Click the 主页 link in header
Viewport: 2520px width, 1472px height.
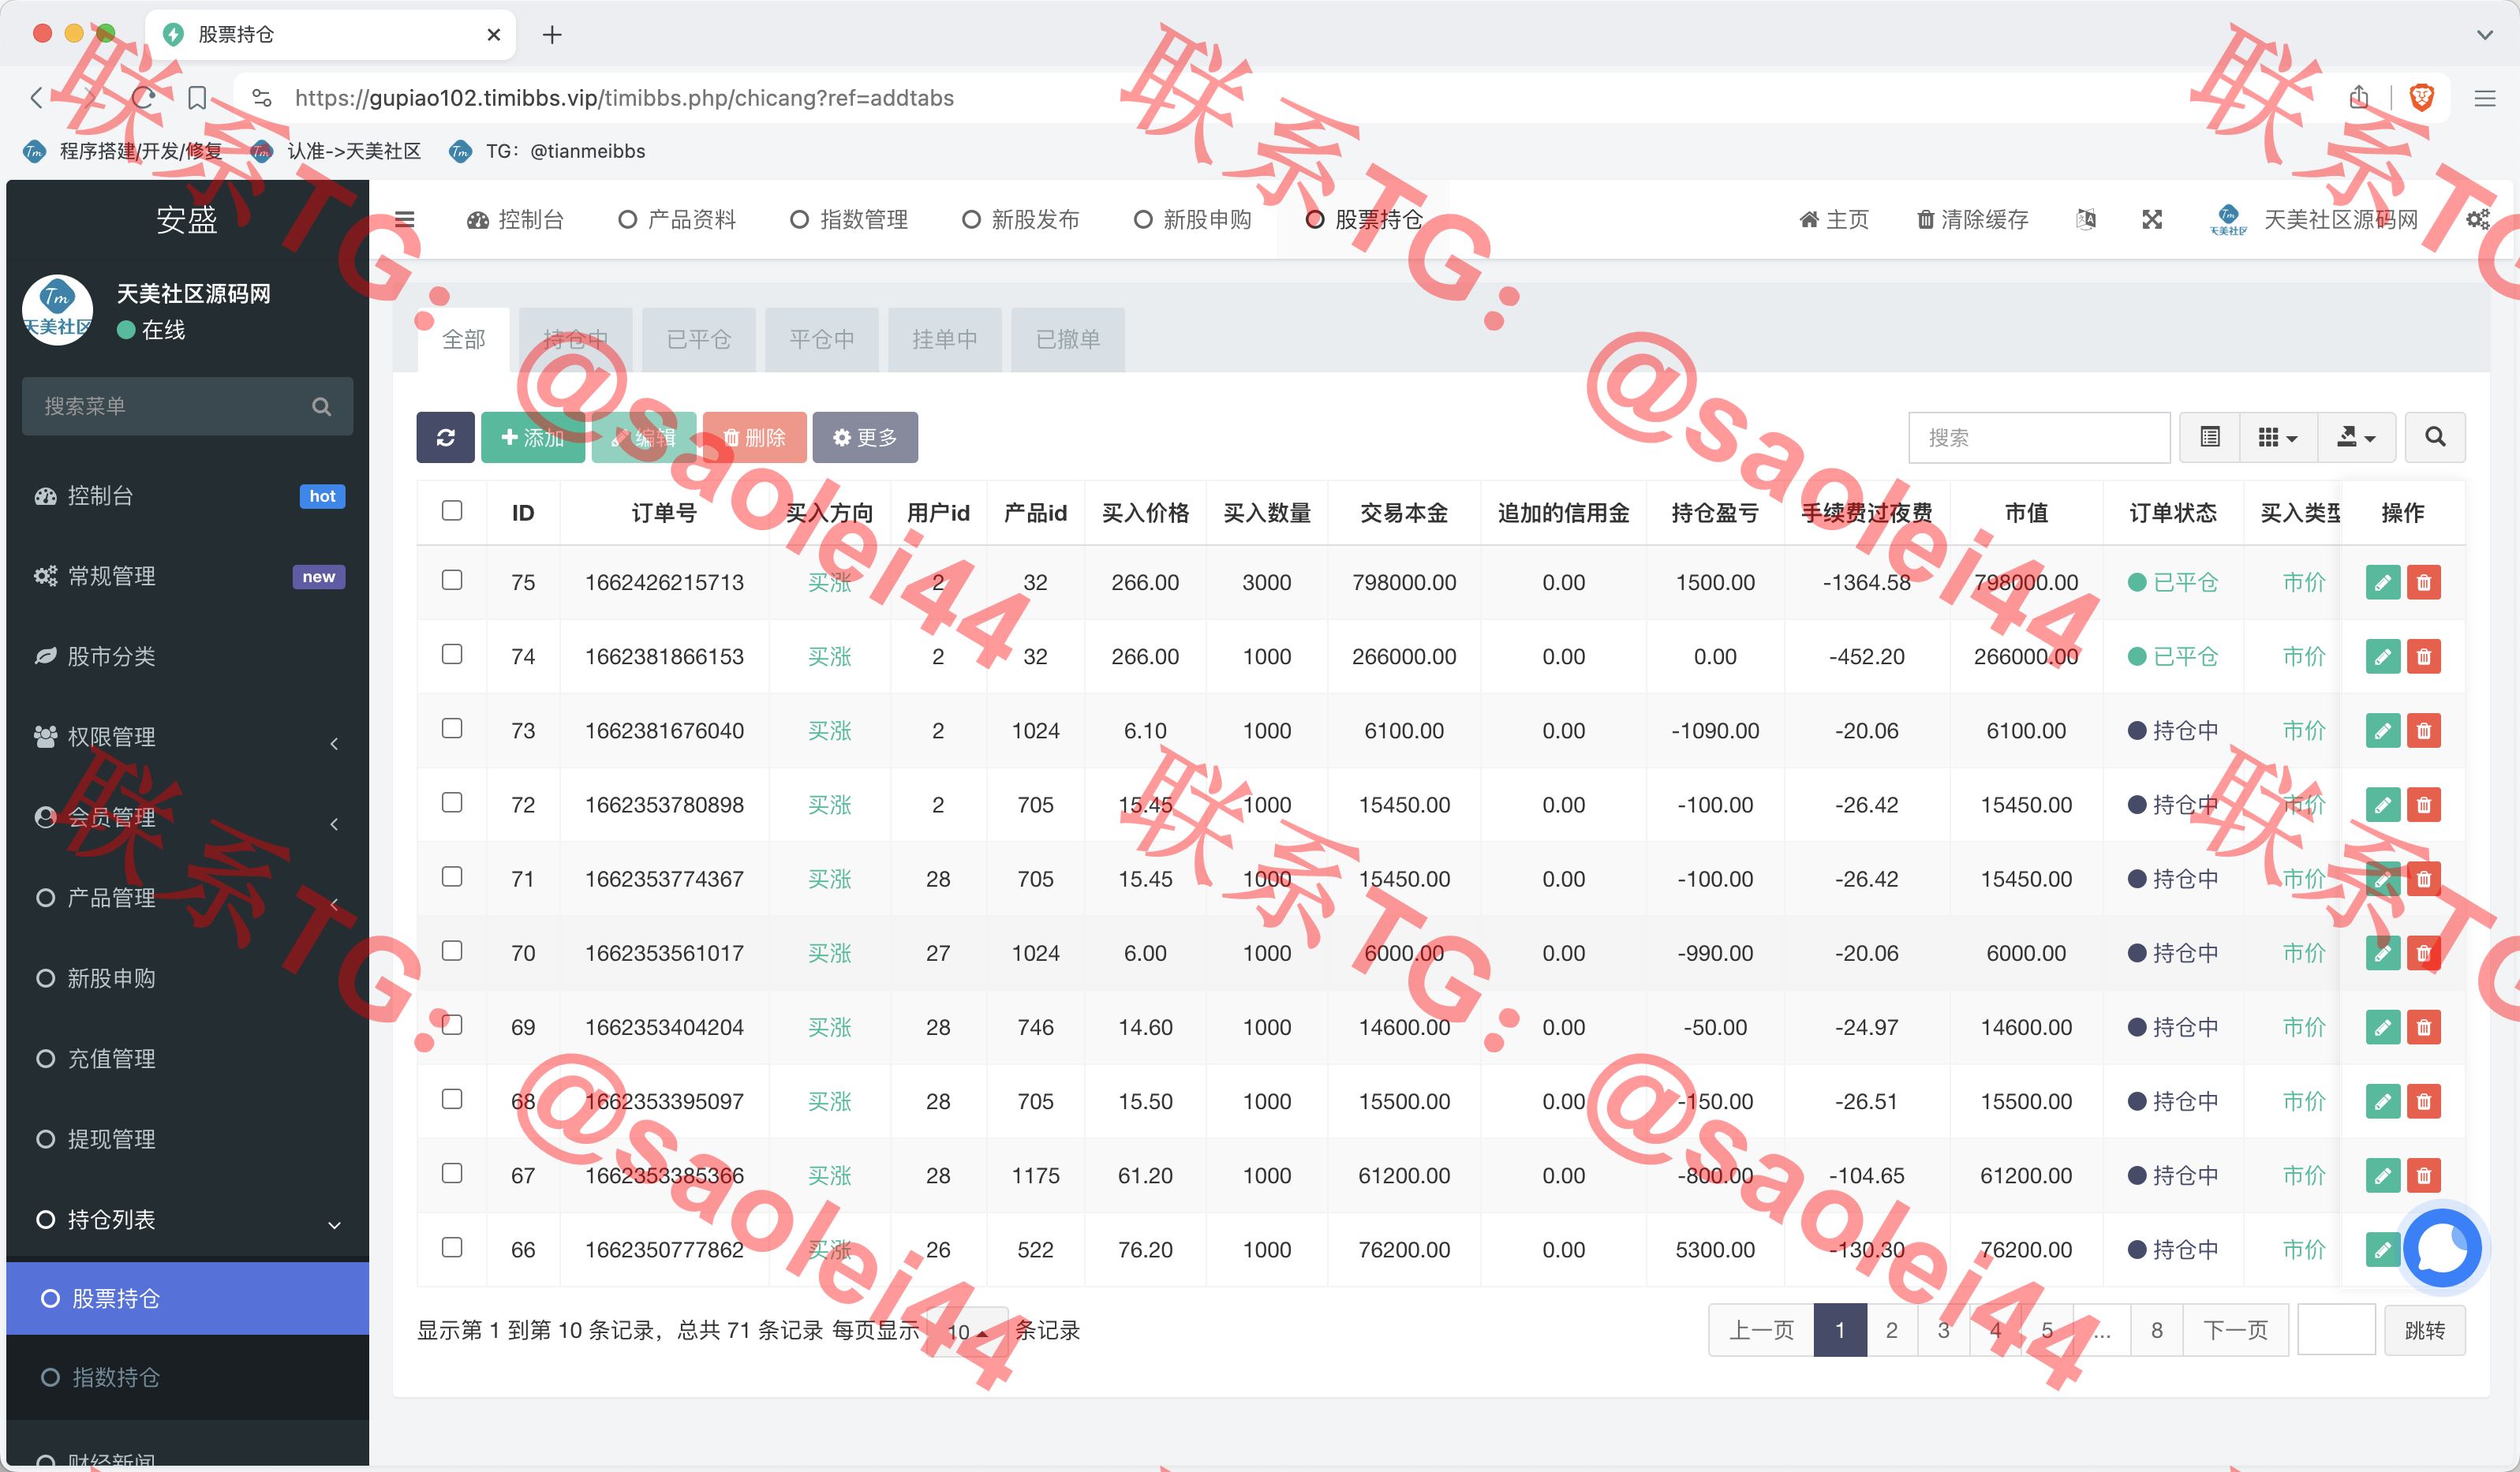(x=1834, y=219)
